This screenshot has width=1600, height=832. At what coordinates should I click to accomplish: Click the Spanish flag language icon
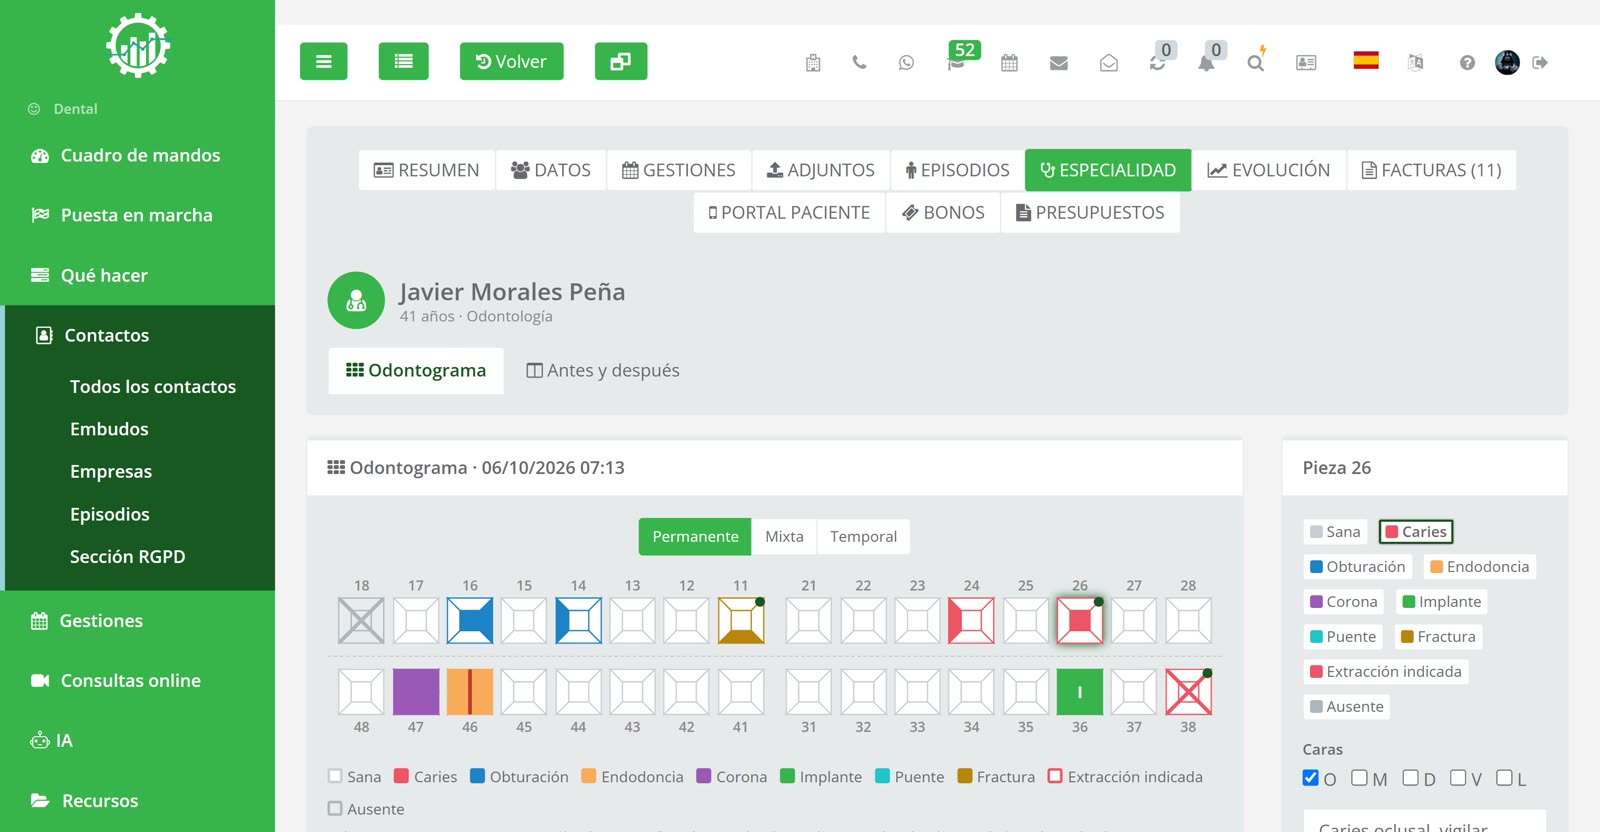tap(1366, 60)
